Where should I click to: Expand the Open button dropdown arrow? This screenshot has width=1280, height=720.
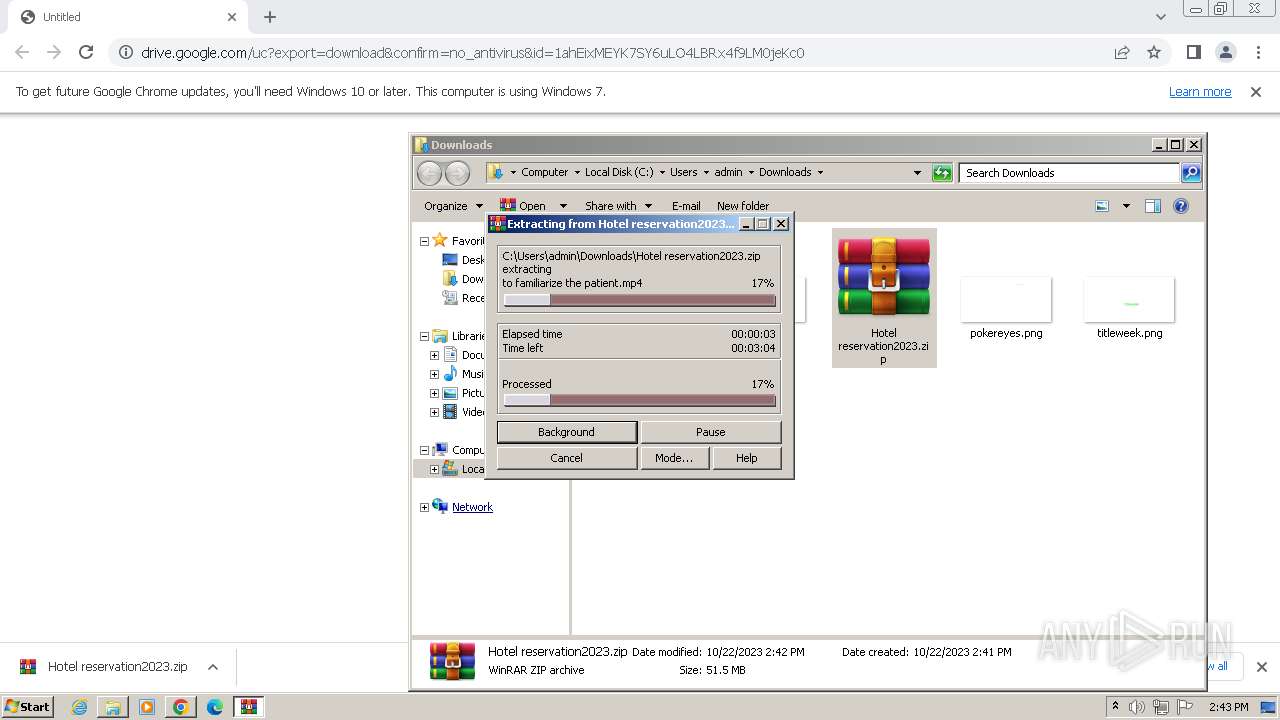pyautogui.click(x=563, y=206)
